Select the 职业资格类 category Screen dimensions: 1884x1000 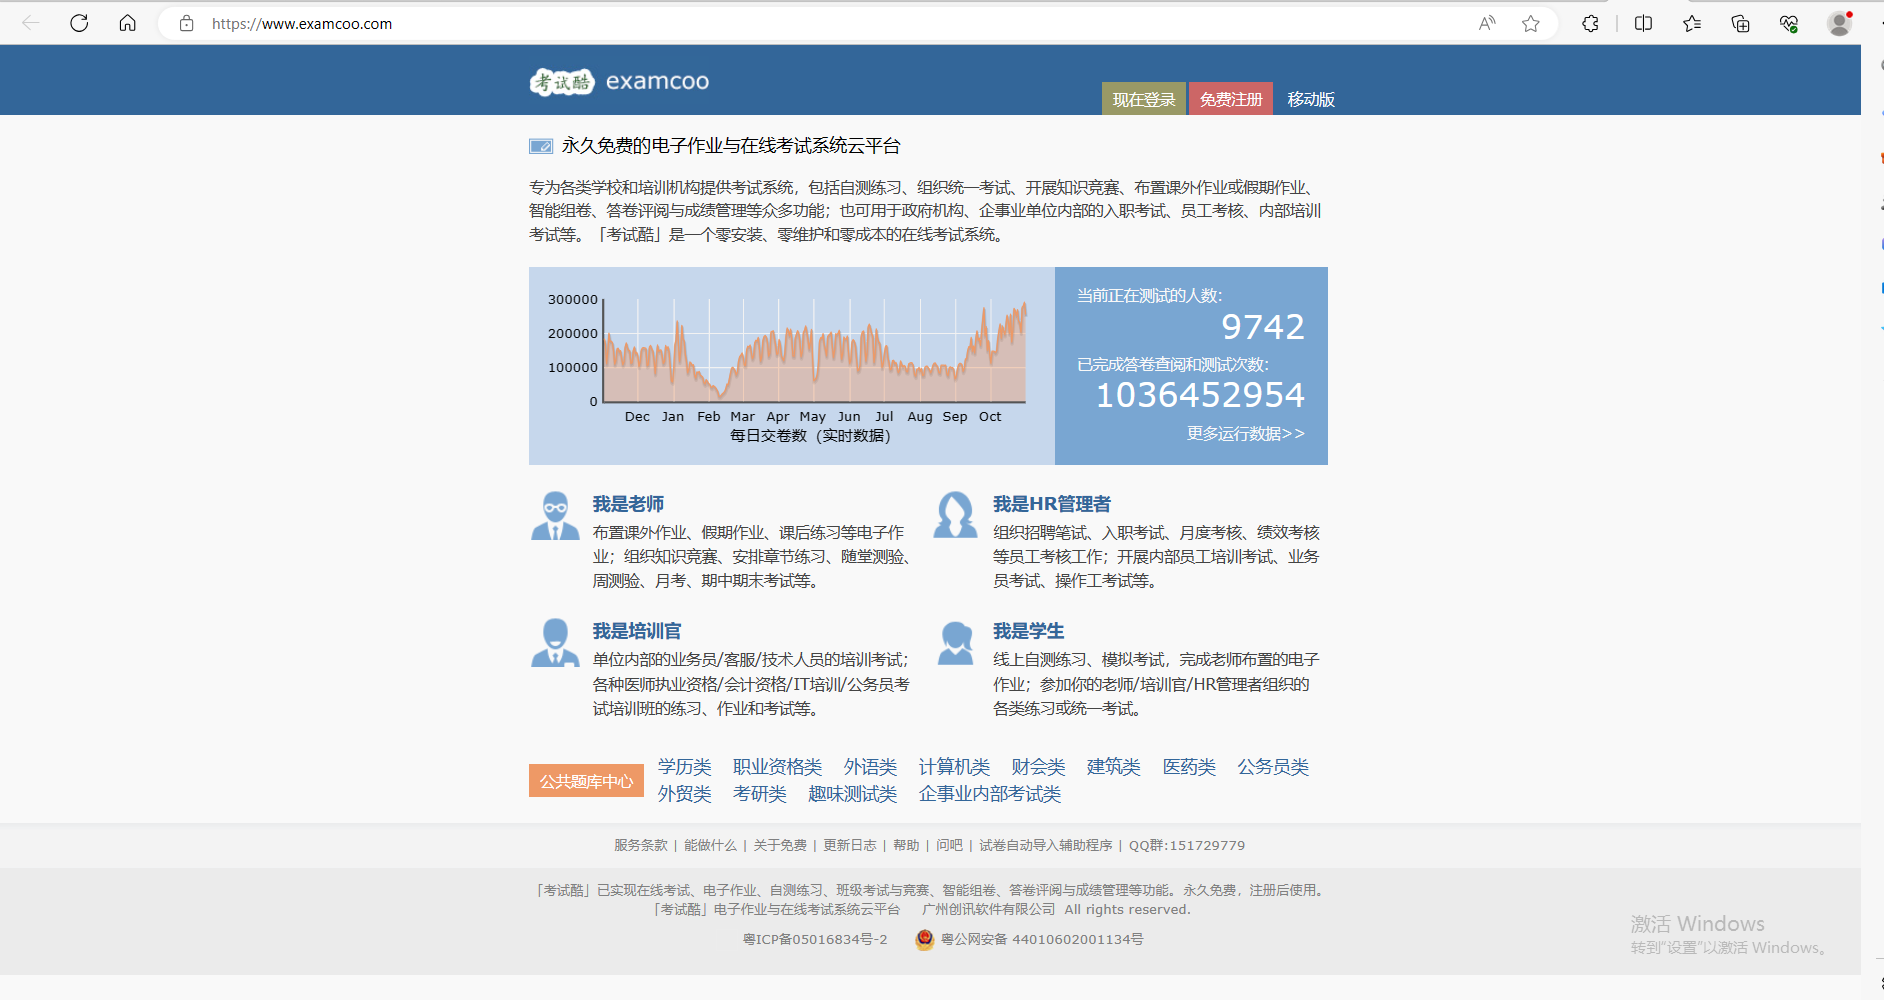pos(777,767)
